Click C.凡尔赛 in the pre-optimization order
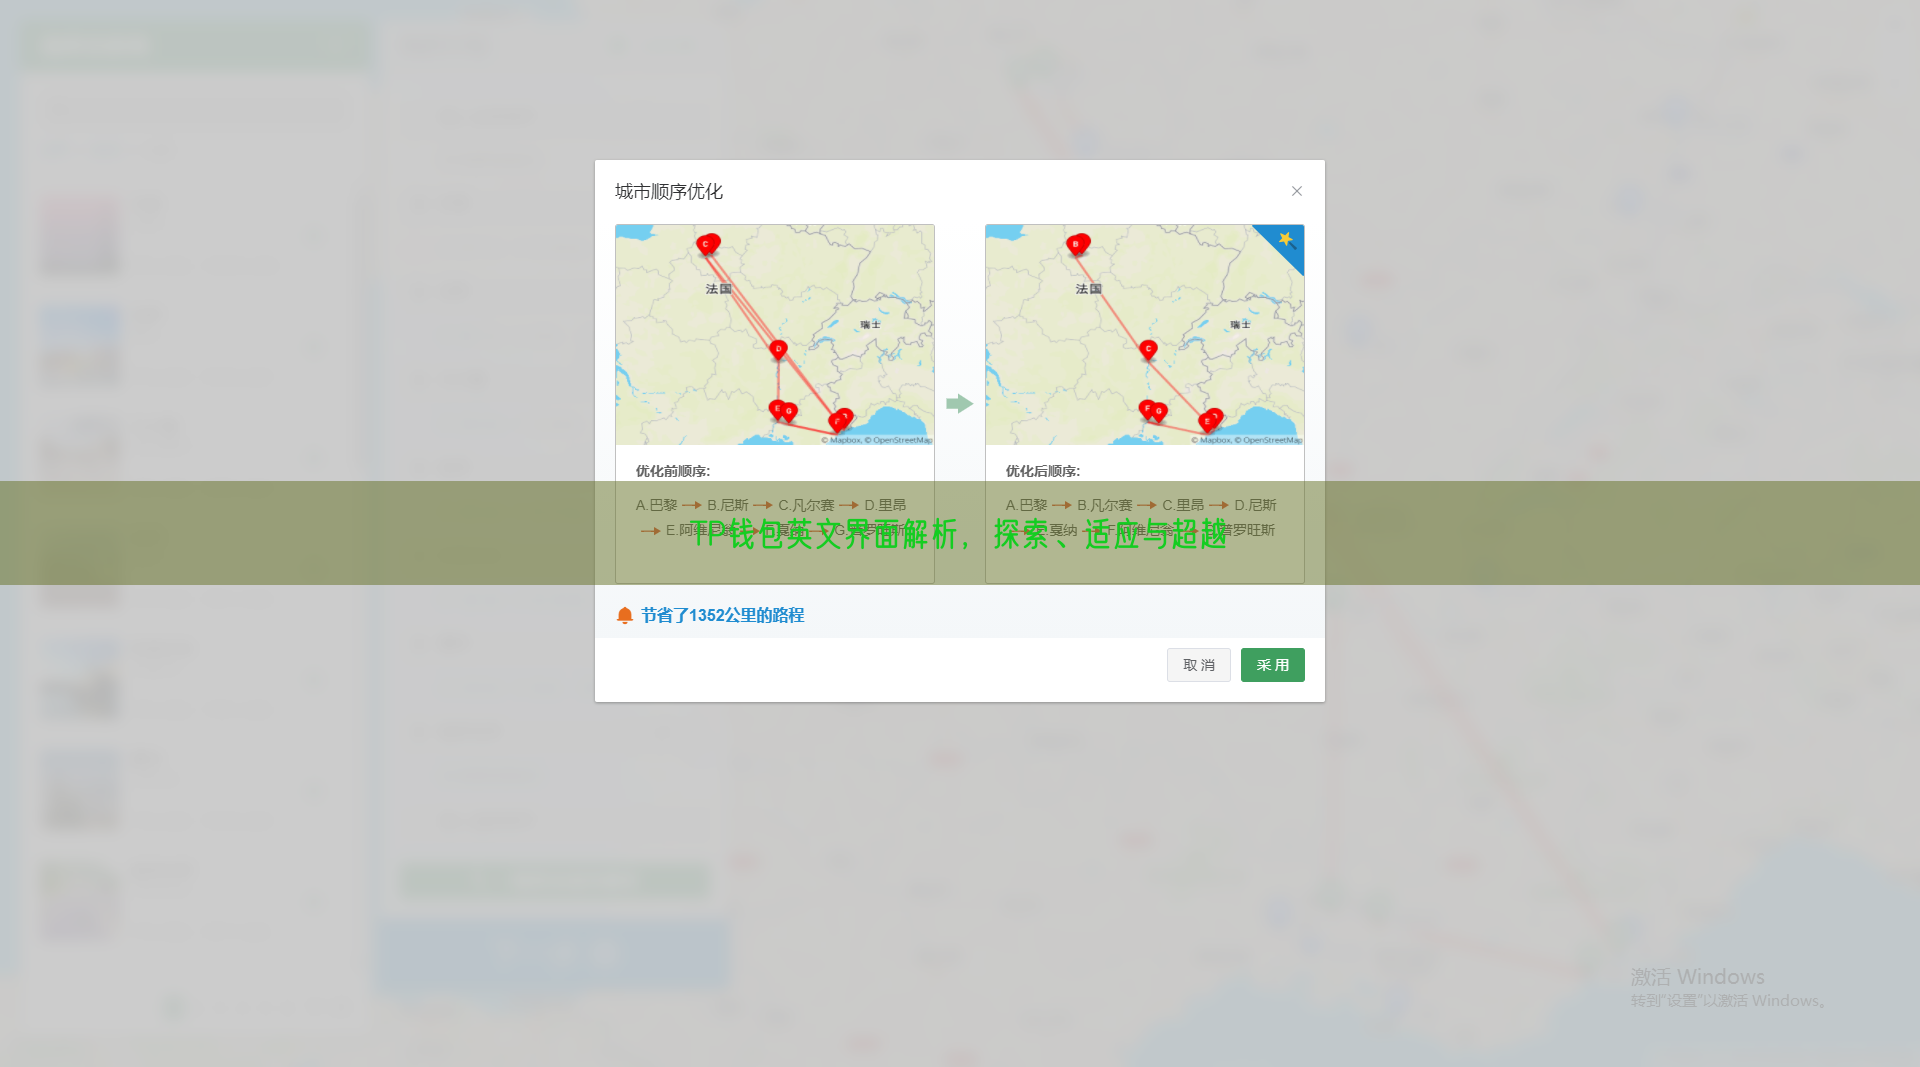 pos(806,505)
